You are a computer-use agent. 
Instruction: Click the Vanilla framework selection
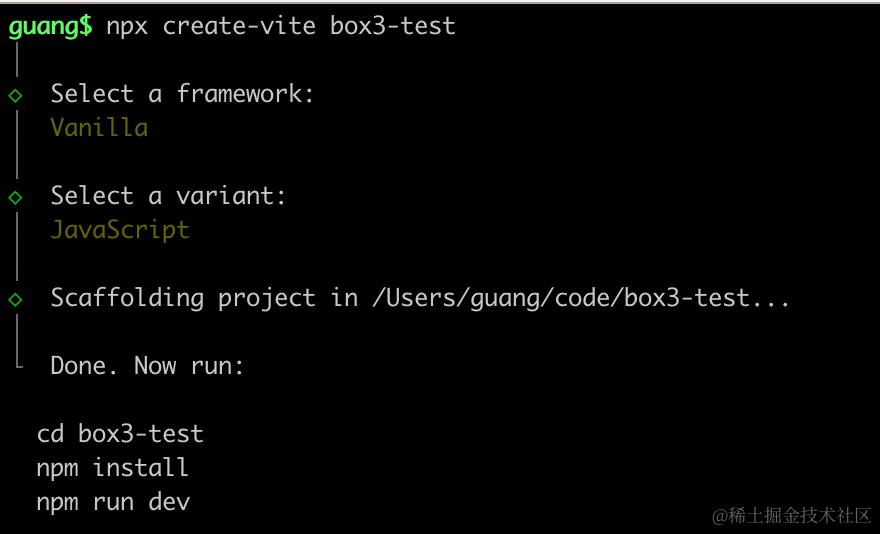coord(99,127)
